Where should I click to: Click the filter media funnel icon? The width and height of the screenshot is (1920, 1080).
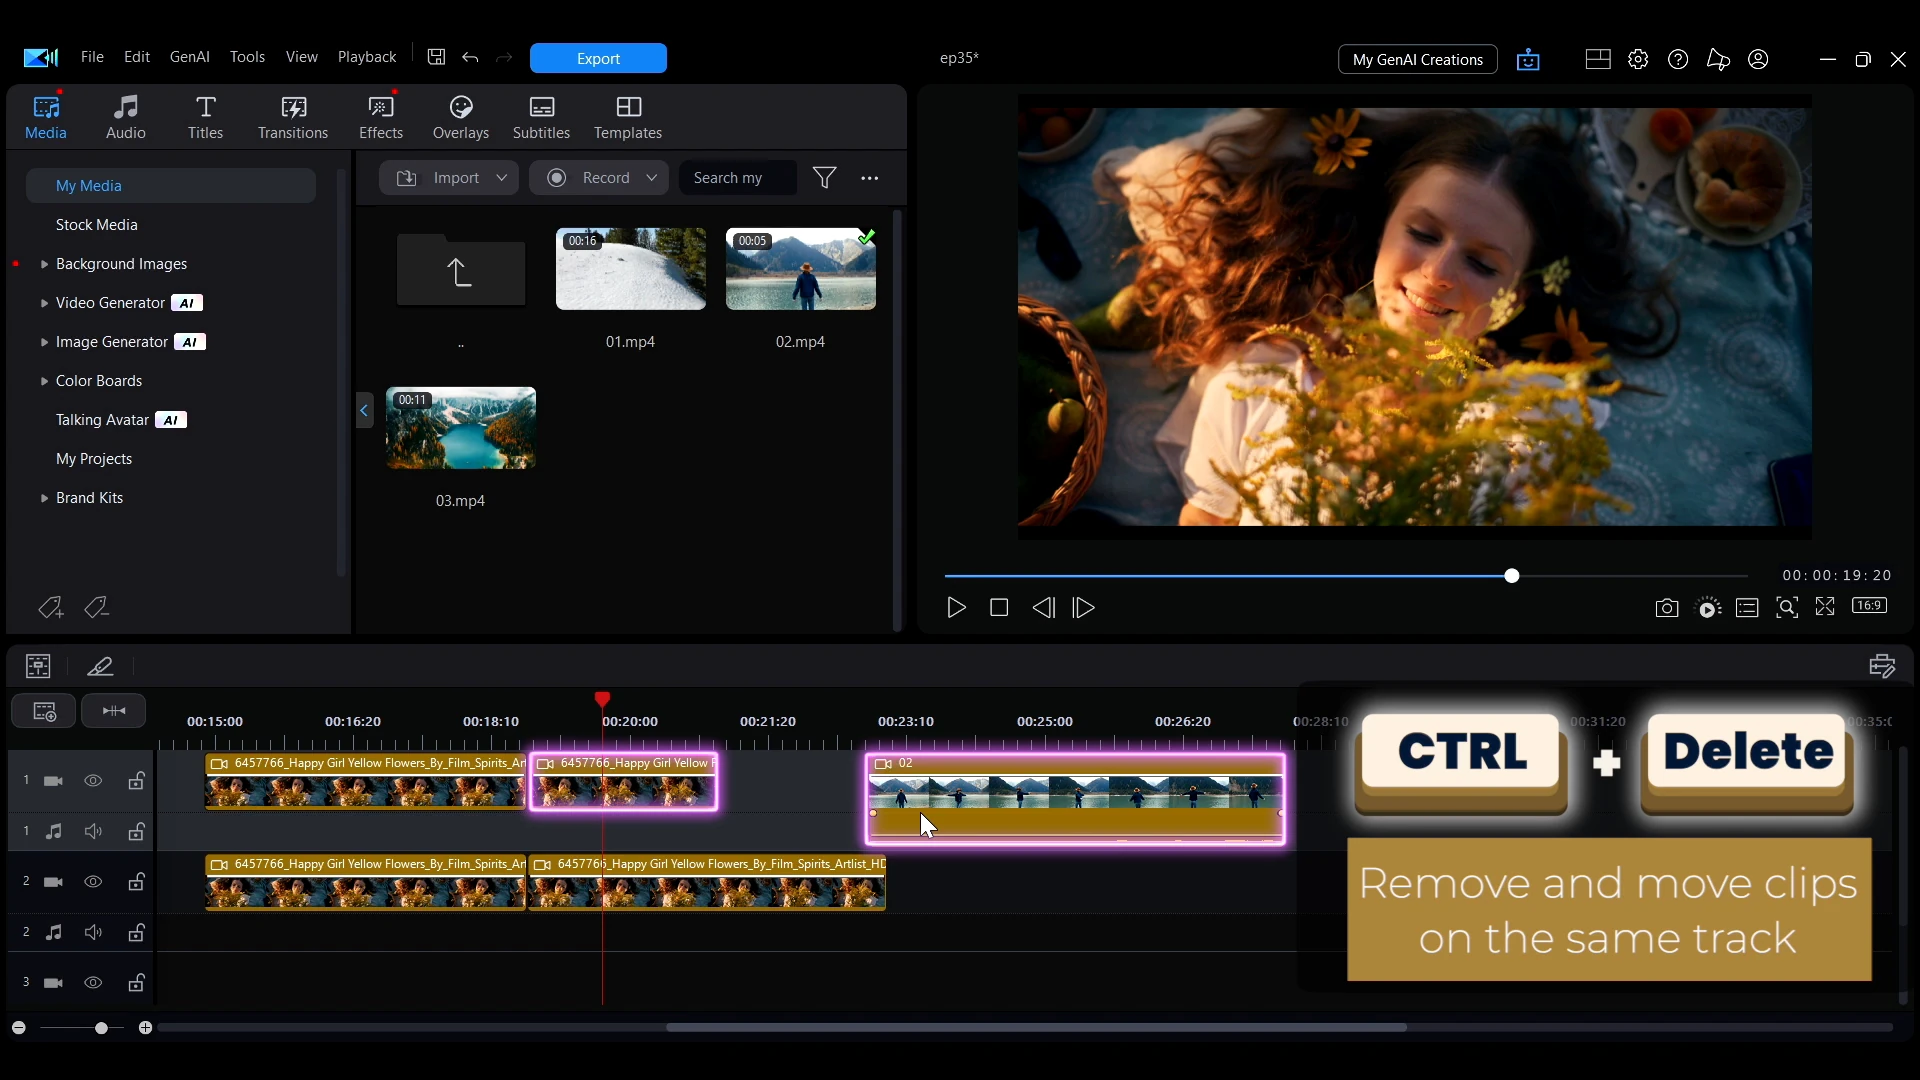[825, 178]
